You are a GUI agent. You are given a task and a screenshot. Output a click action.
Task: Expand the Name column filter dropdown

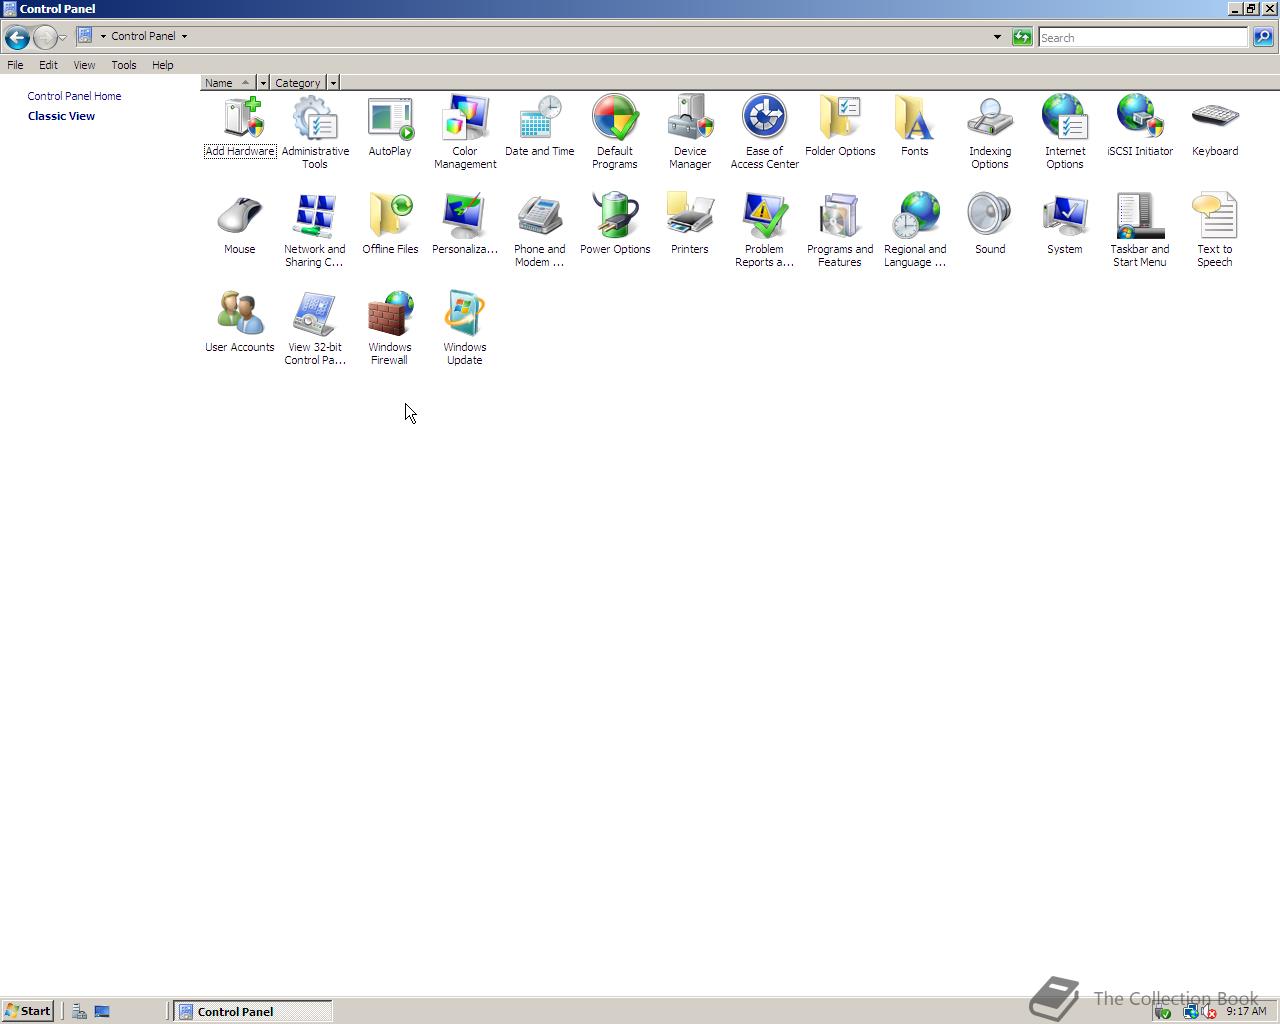point(263,83)
